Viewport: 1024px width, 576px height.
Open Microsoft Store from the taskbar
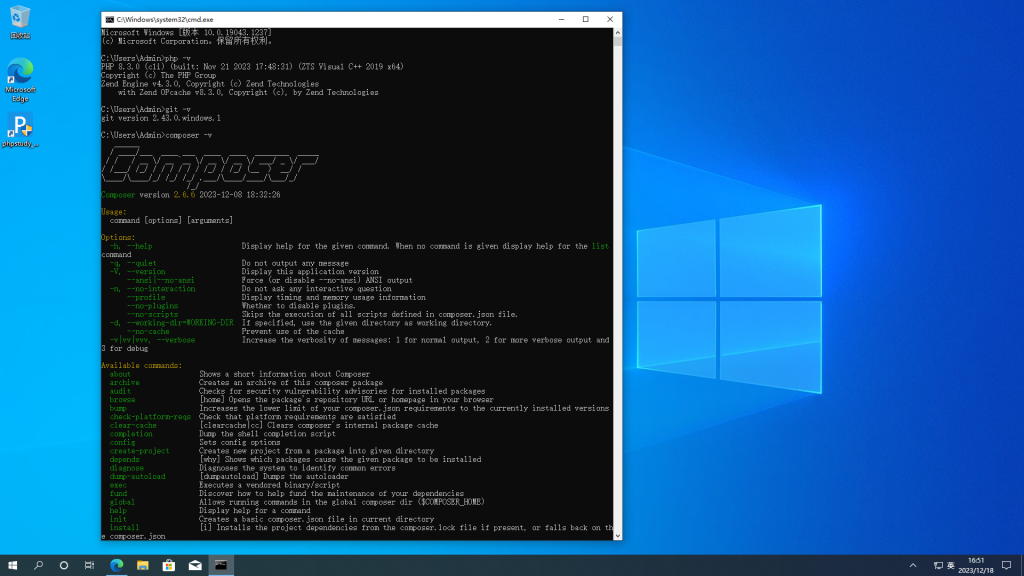[168, 566]
